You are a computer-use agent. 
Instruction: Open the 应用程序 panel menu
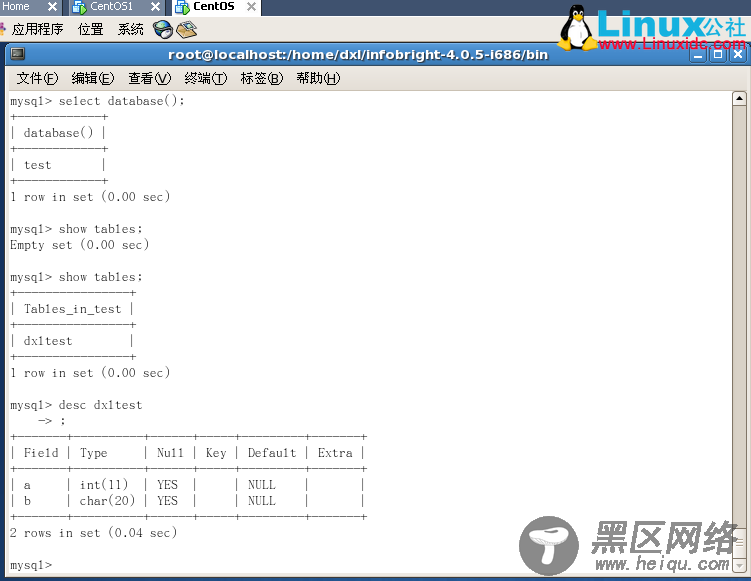pyautogui.click(x=37, y=29)
